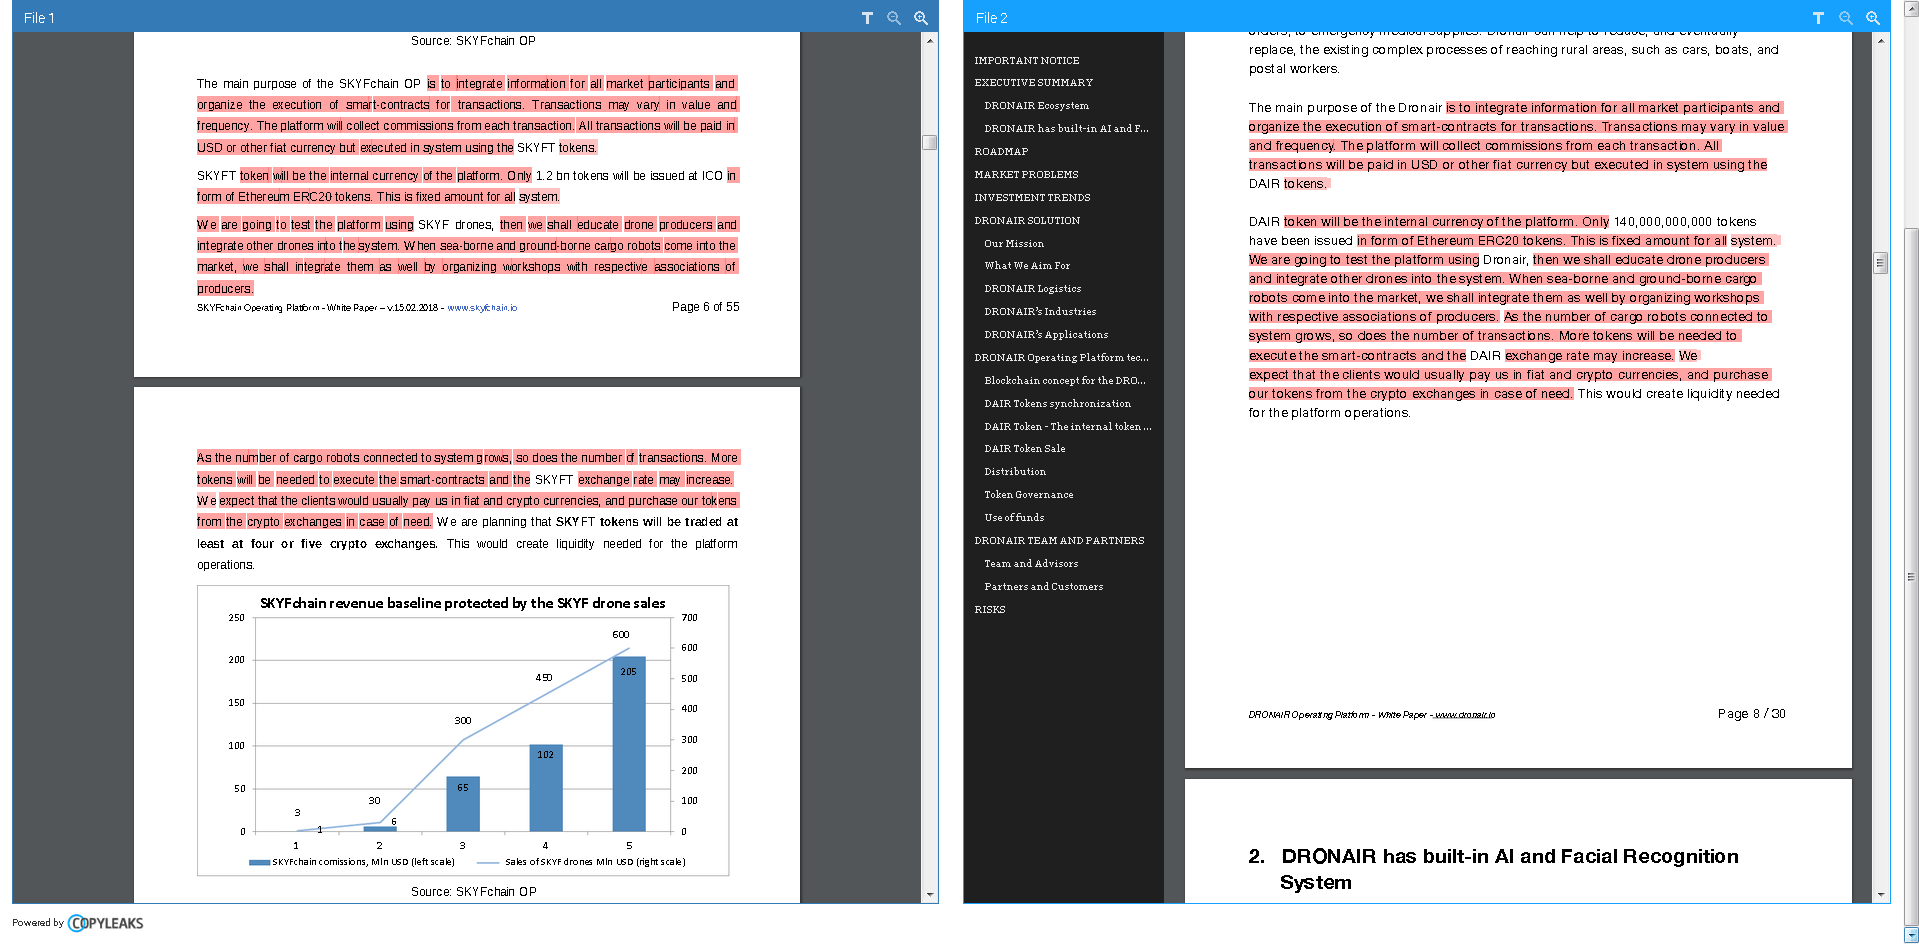
Task: Click heading 'DRONAIR has built-in AI and Facial Recognition'
Action: pyautogui.click(x=1510, y=857)
